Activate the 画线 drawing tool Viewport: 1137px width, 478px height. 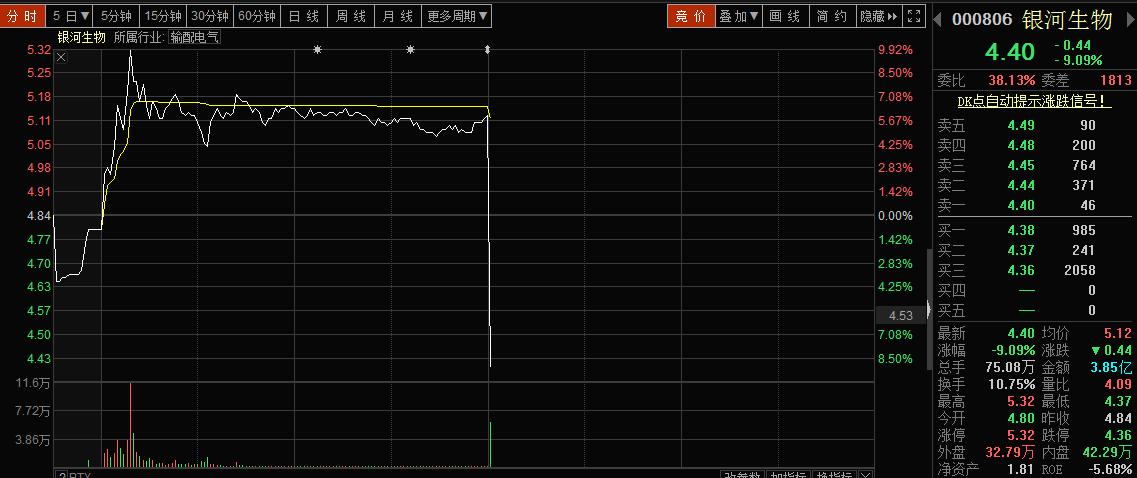coord(785,16)
